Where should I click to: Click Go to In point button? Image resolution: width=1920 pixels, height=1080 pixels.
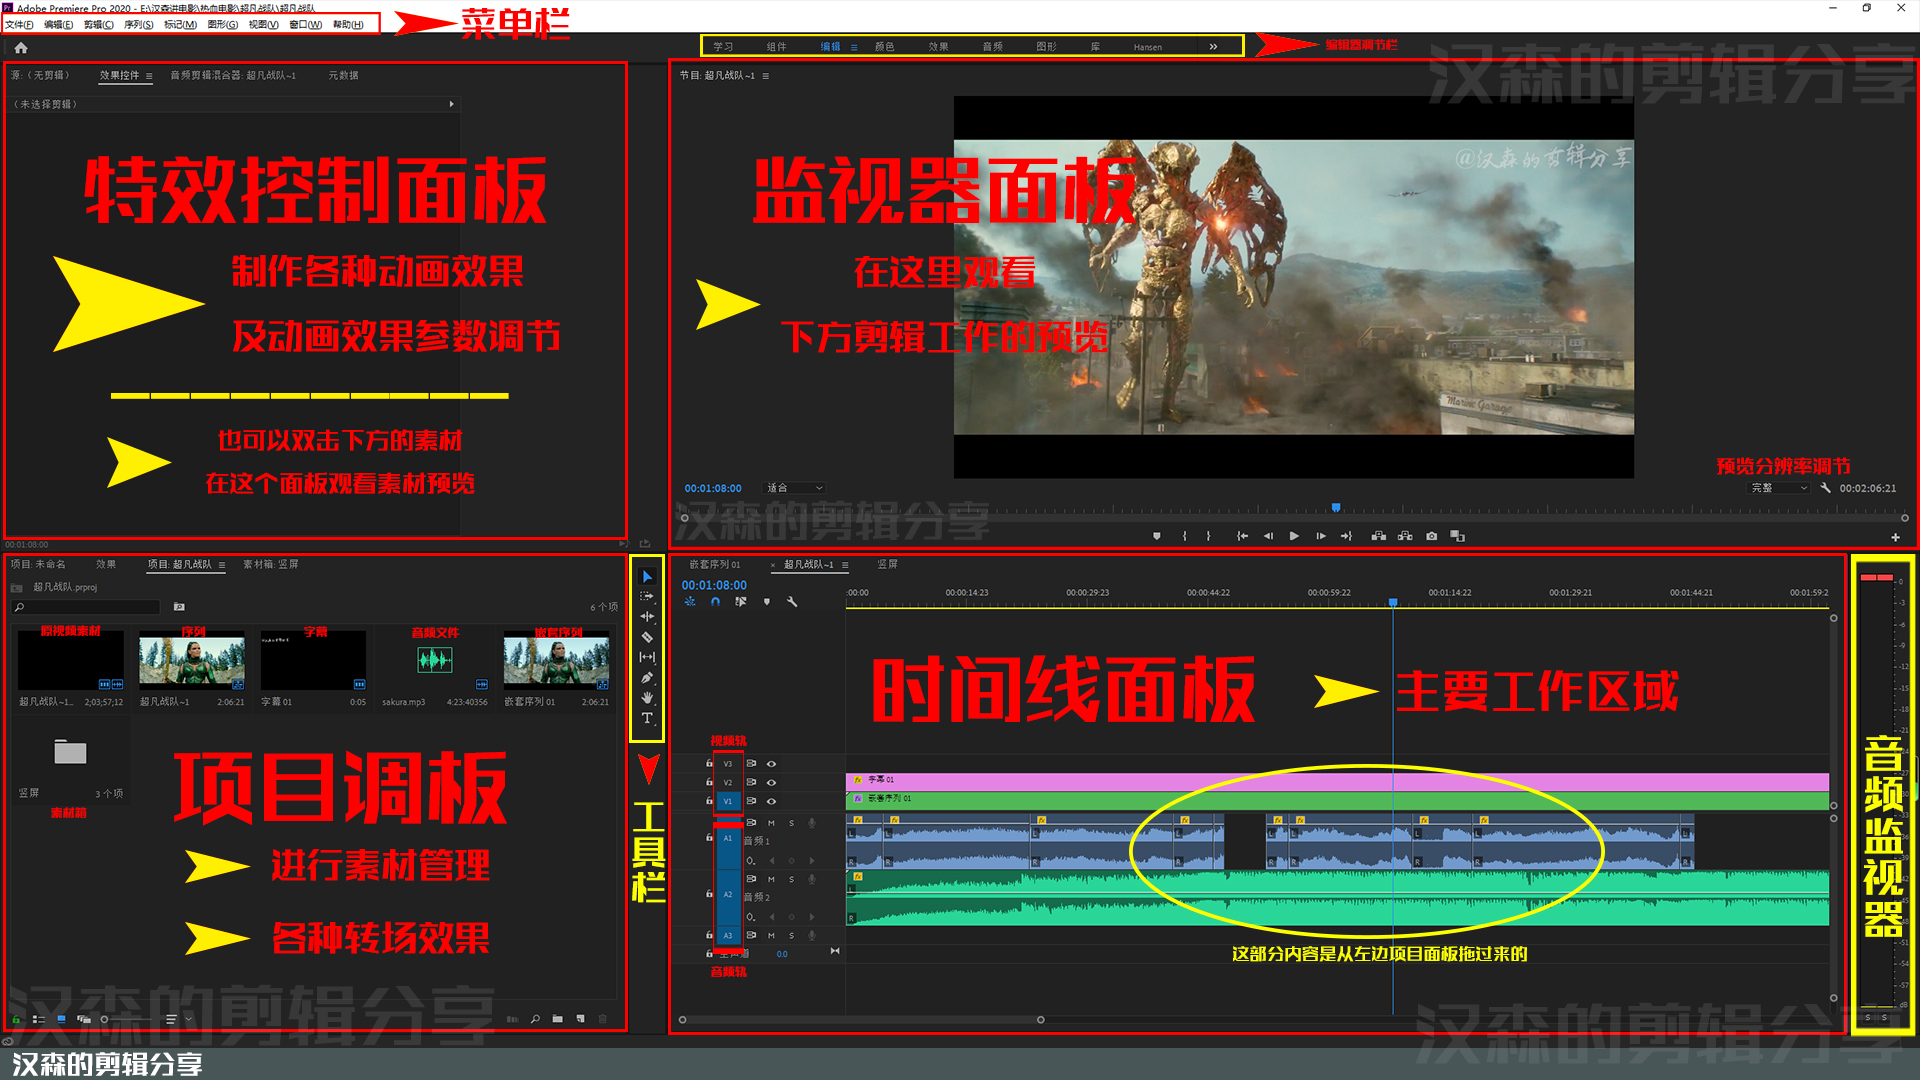click(1242, 536)
